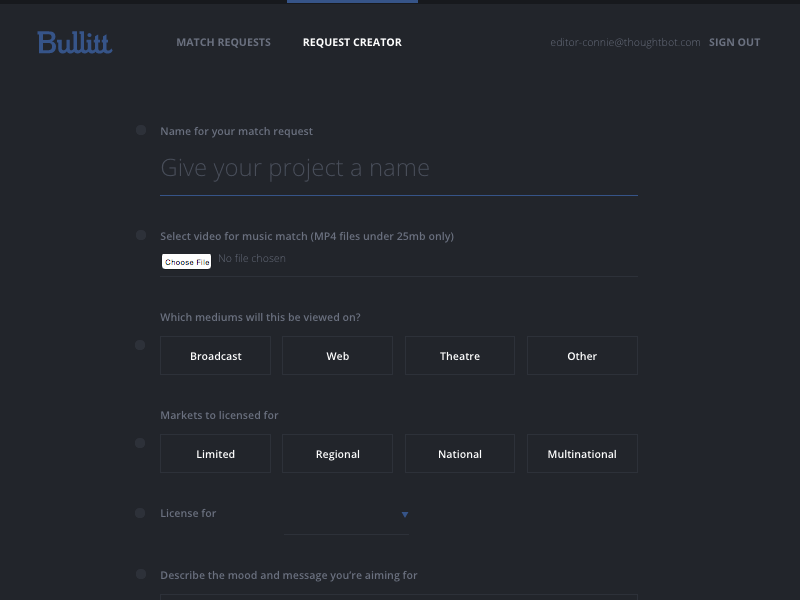
Task: Click the step bullet beside video selection
Action: click(141, 235)
